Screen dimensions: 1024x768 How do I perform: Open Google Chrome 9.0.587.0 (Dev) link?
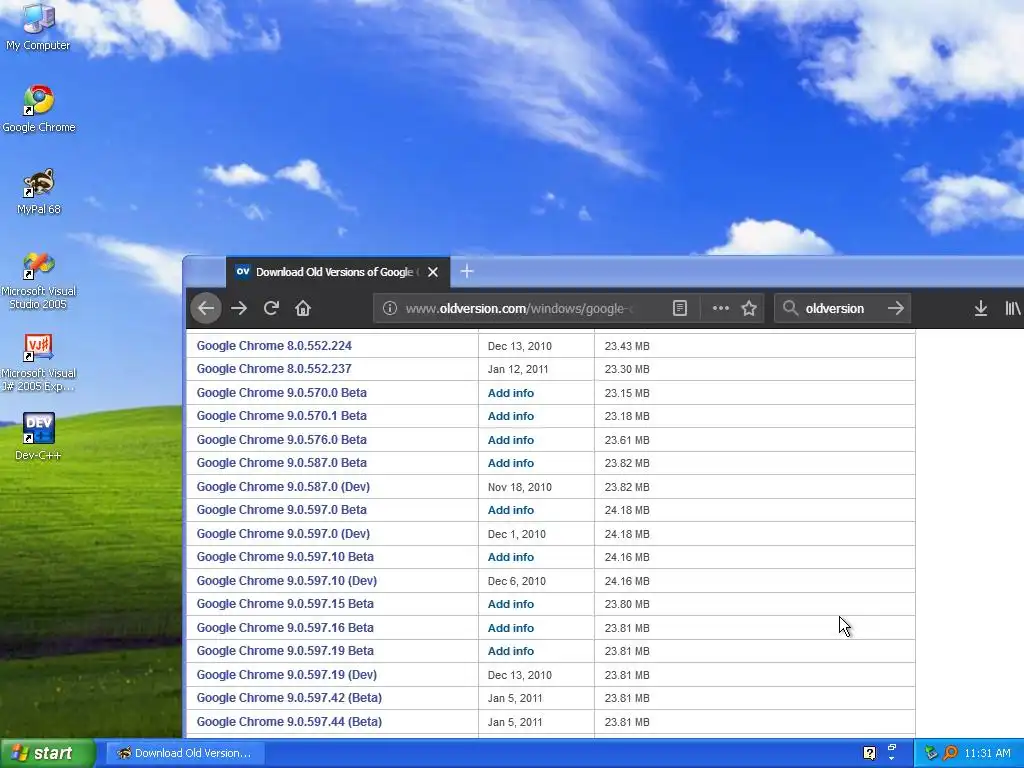(x=283, y=487)
